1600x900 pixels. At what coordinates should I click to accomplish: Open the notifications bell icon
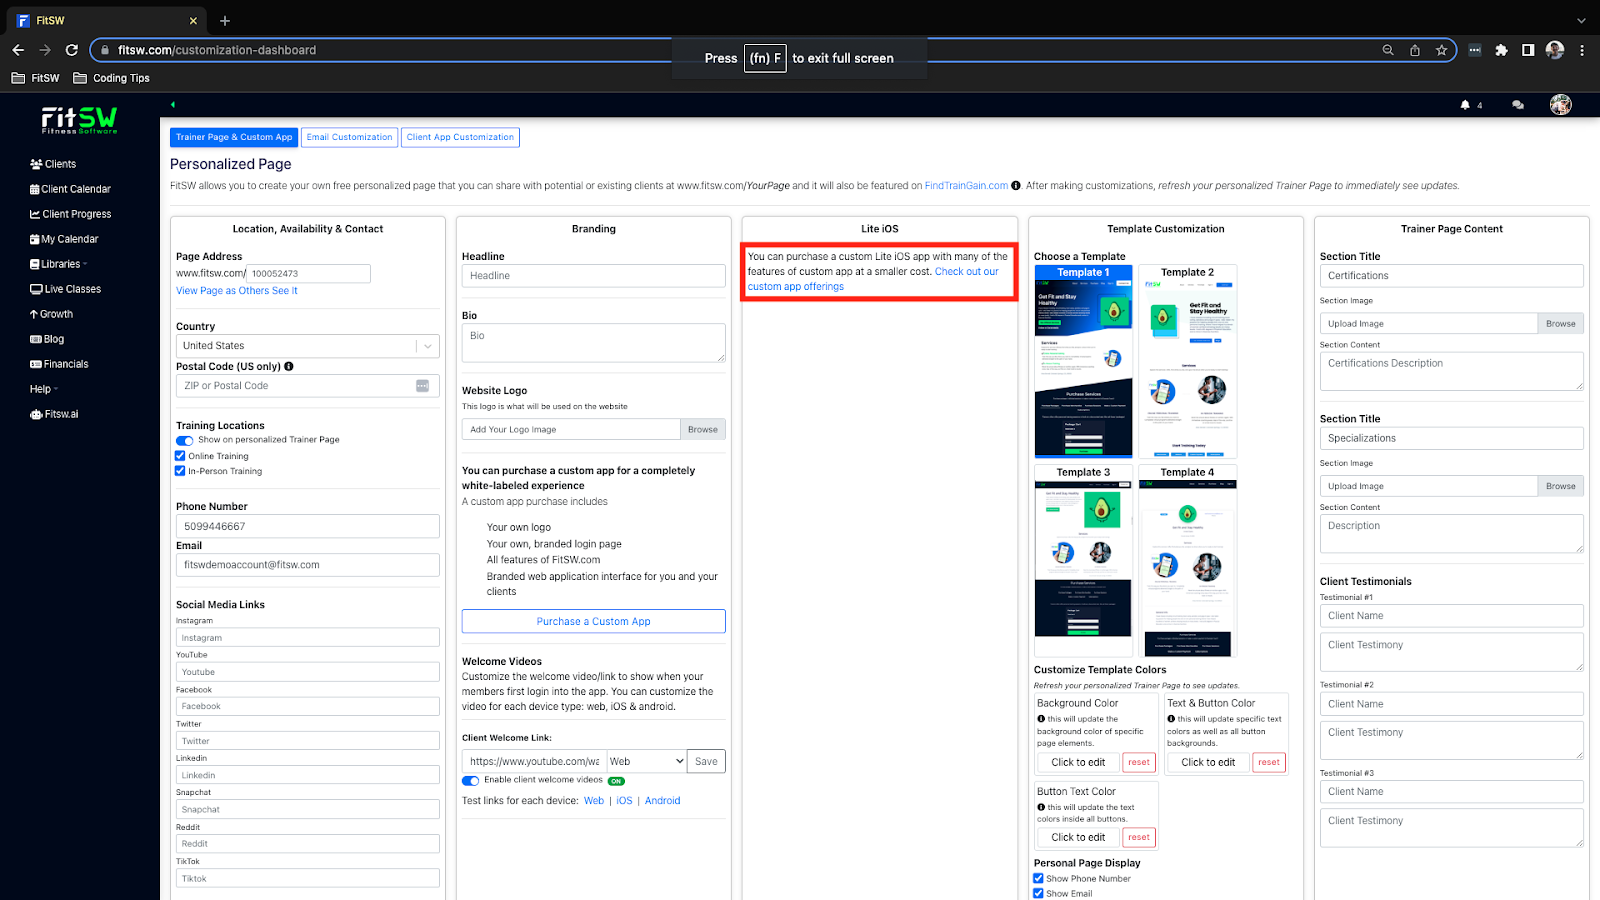(x=1465, y=105)
